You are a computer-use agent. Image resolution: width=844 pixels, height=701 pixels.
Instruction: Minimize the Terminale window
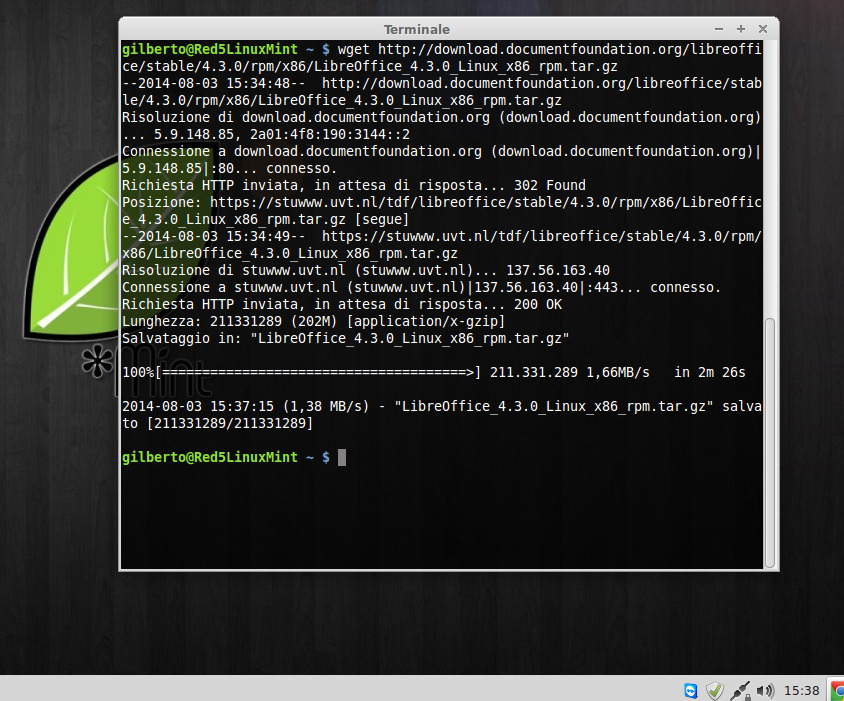719,29
